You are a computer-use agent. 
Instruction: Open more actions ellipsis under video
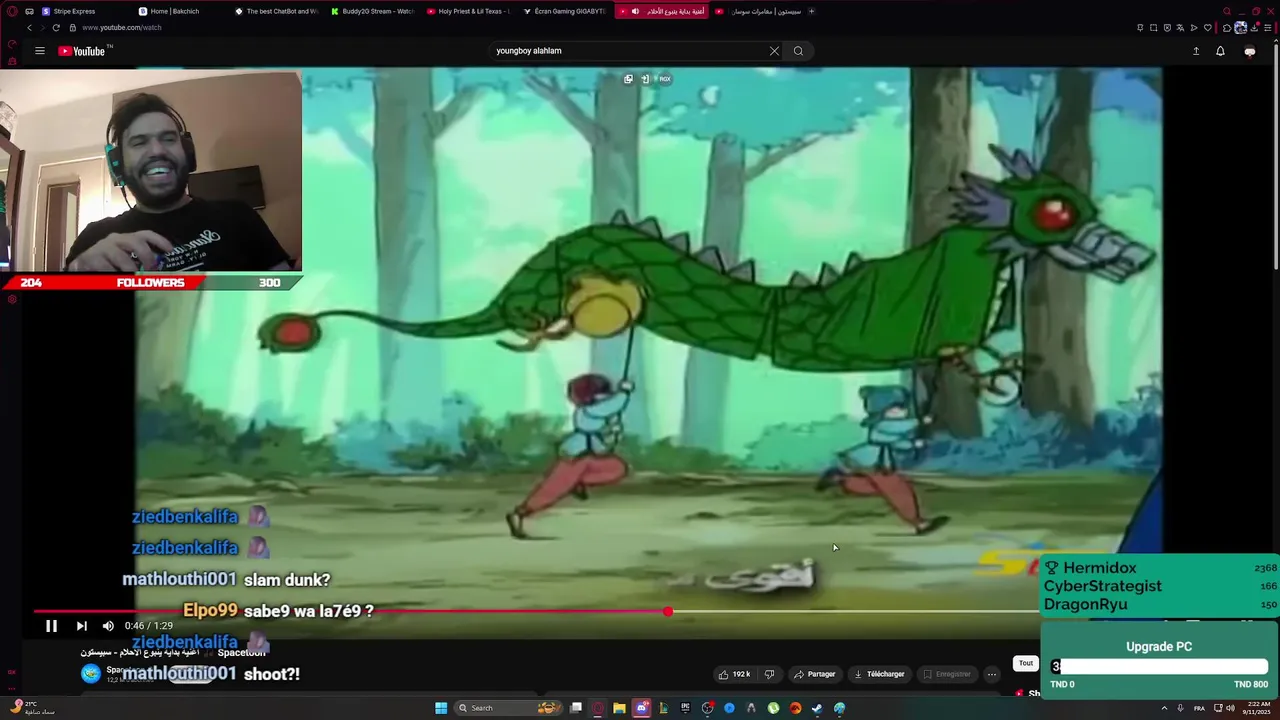click(992, 674)
